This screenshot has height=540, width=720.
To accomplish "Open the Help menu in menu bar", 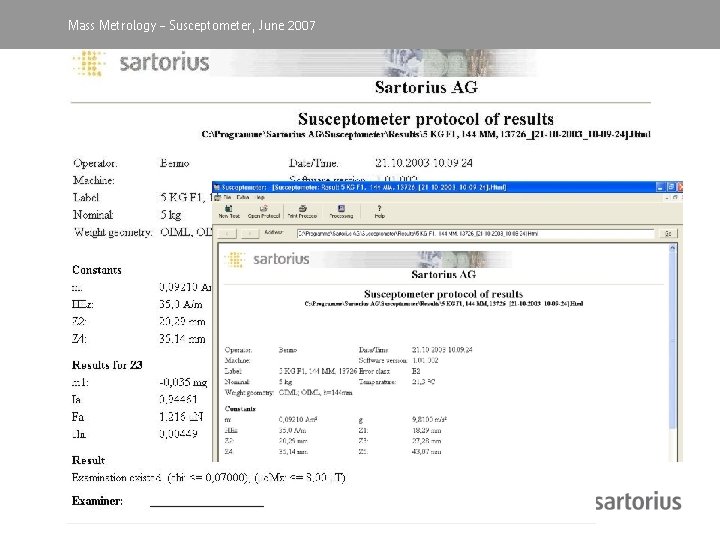I will click(x=260, y=197).
